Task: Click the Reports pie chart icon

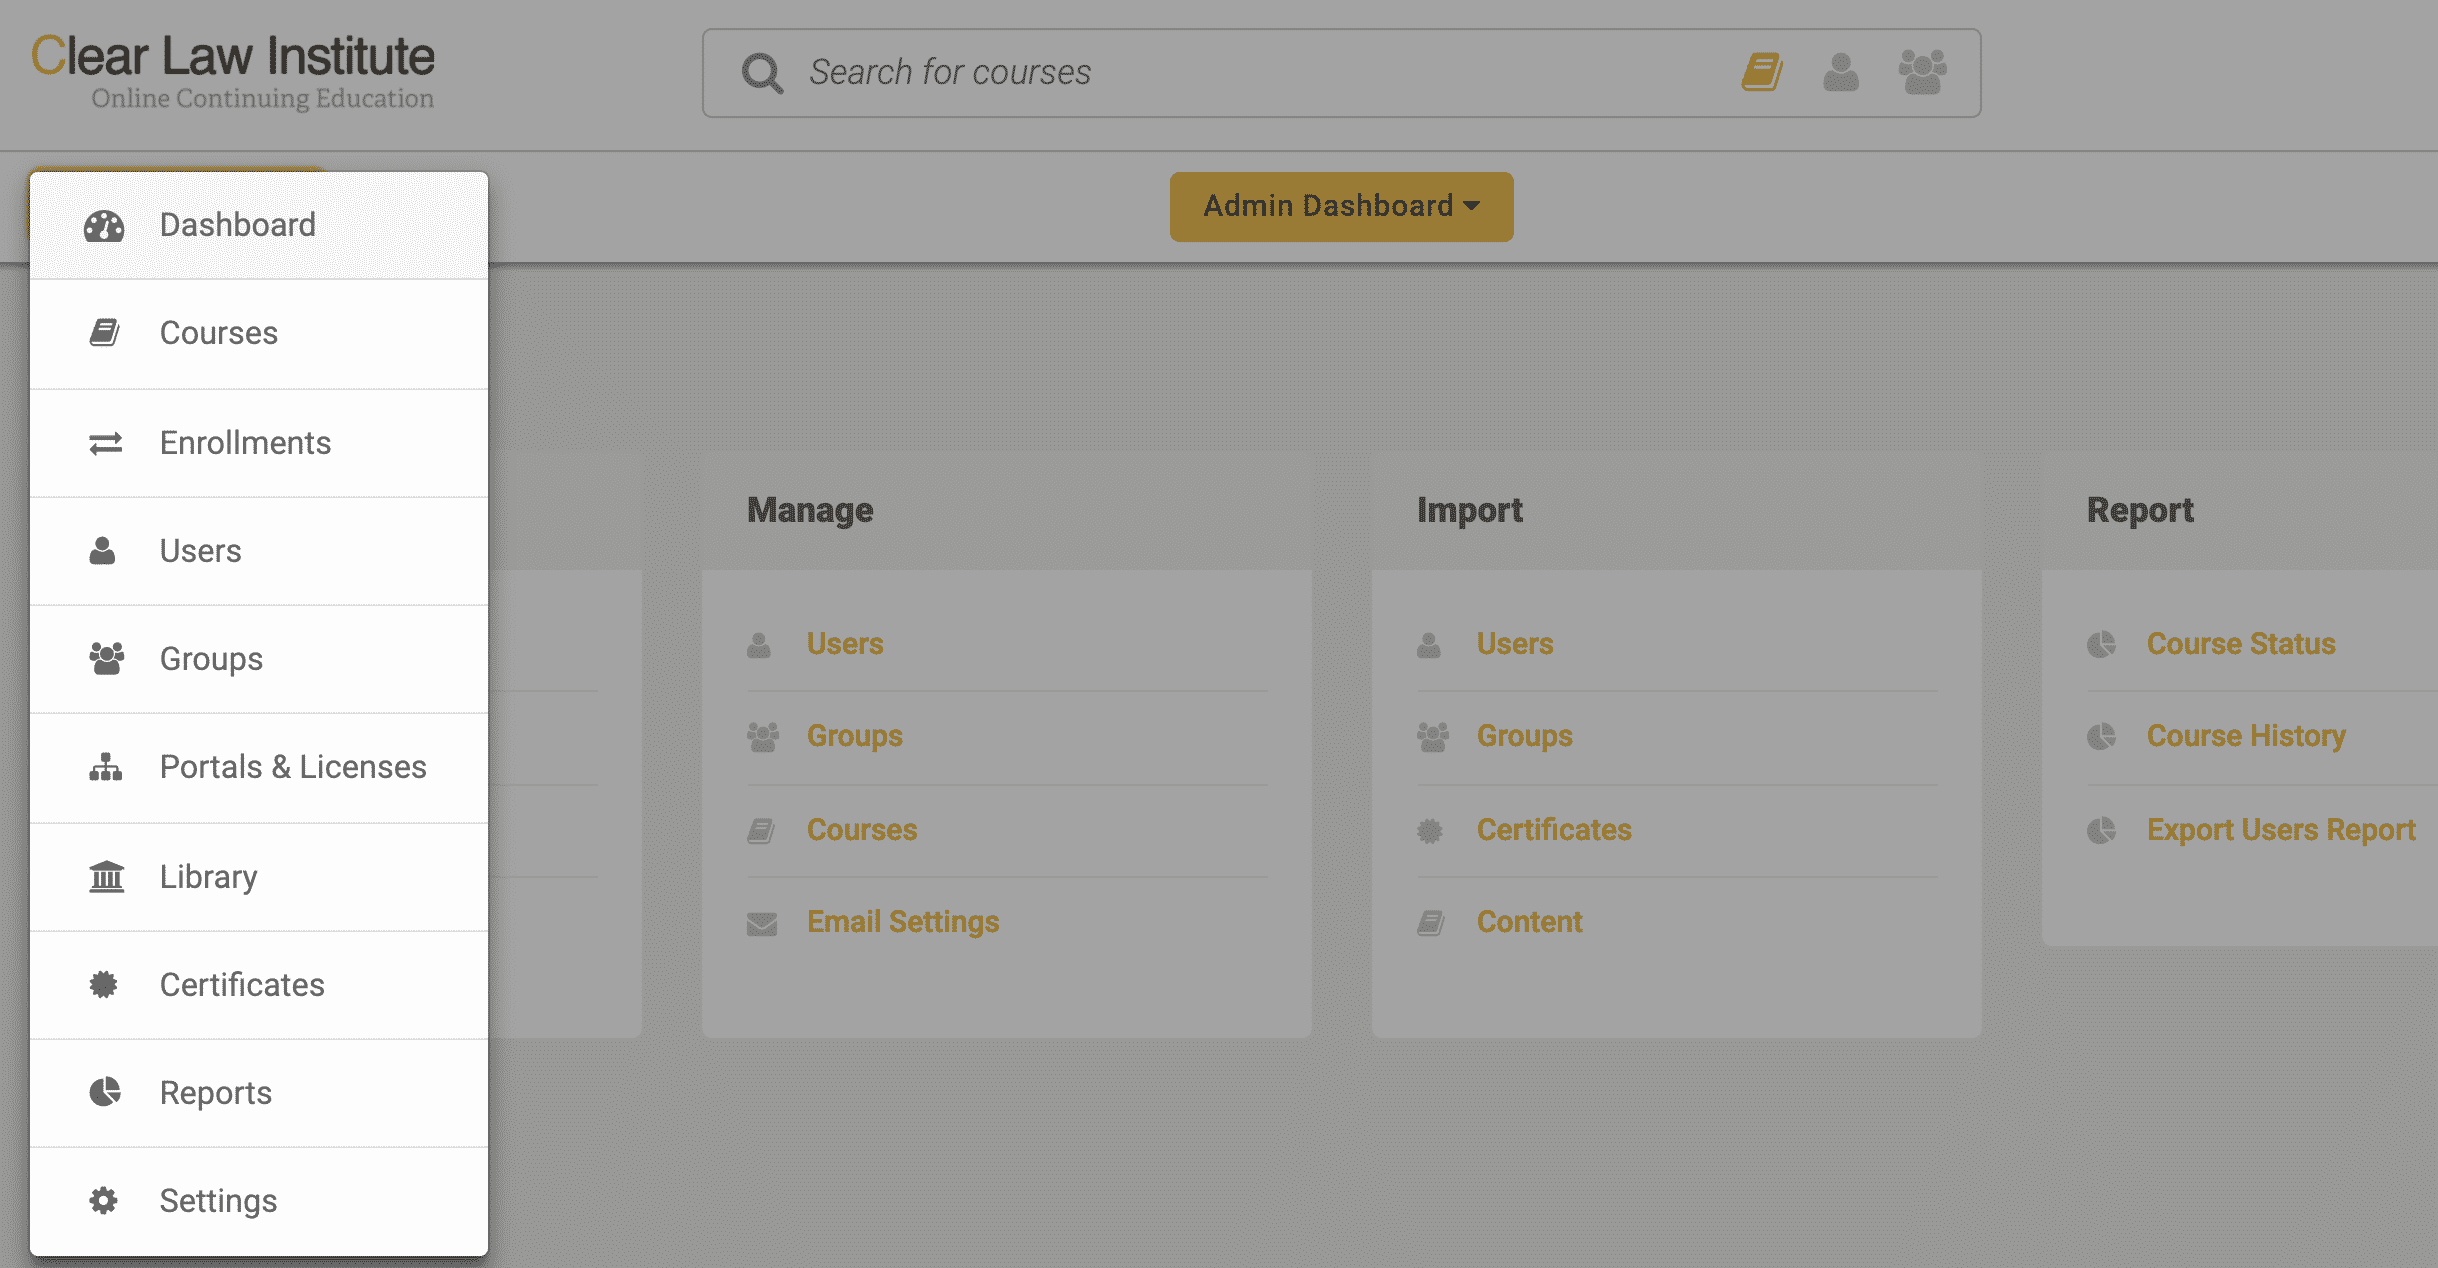Action: pyautogui.click(x=105, y=1092)
